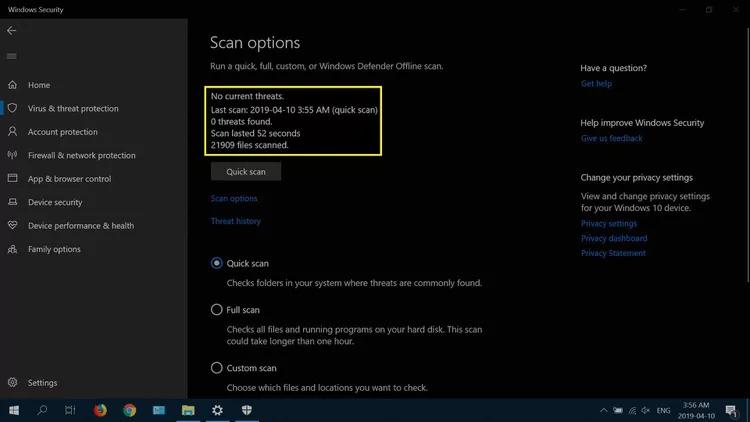The image size is (750, 422).
Task: Click '21909 files scanned.' text
Action: tap(250, 145)
